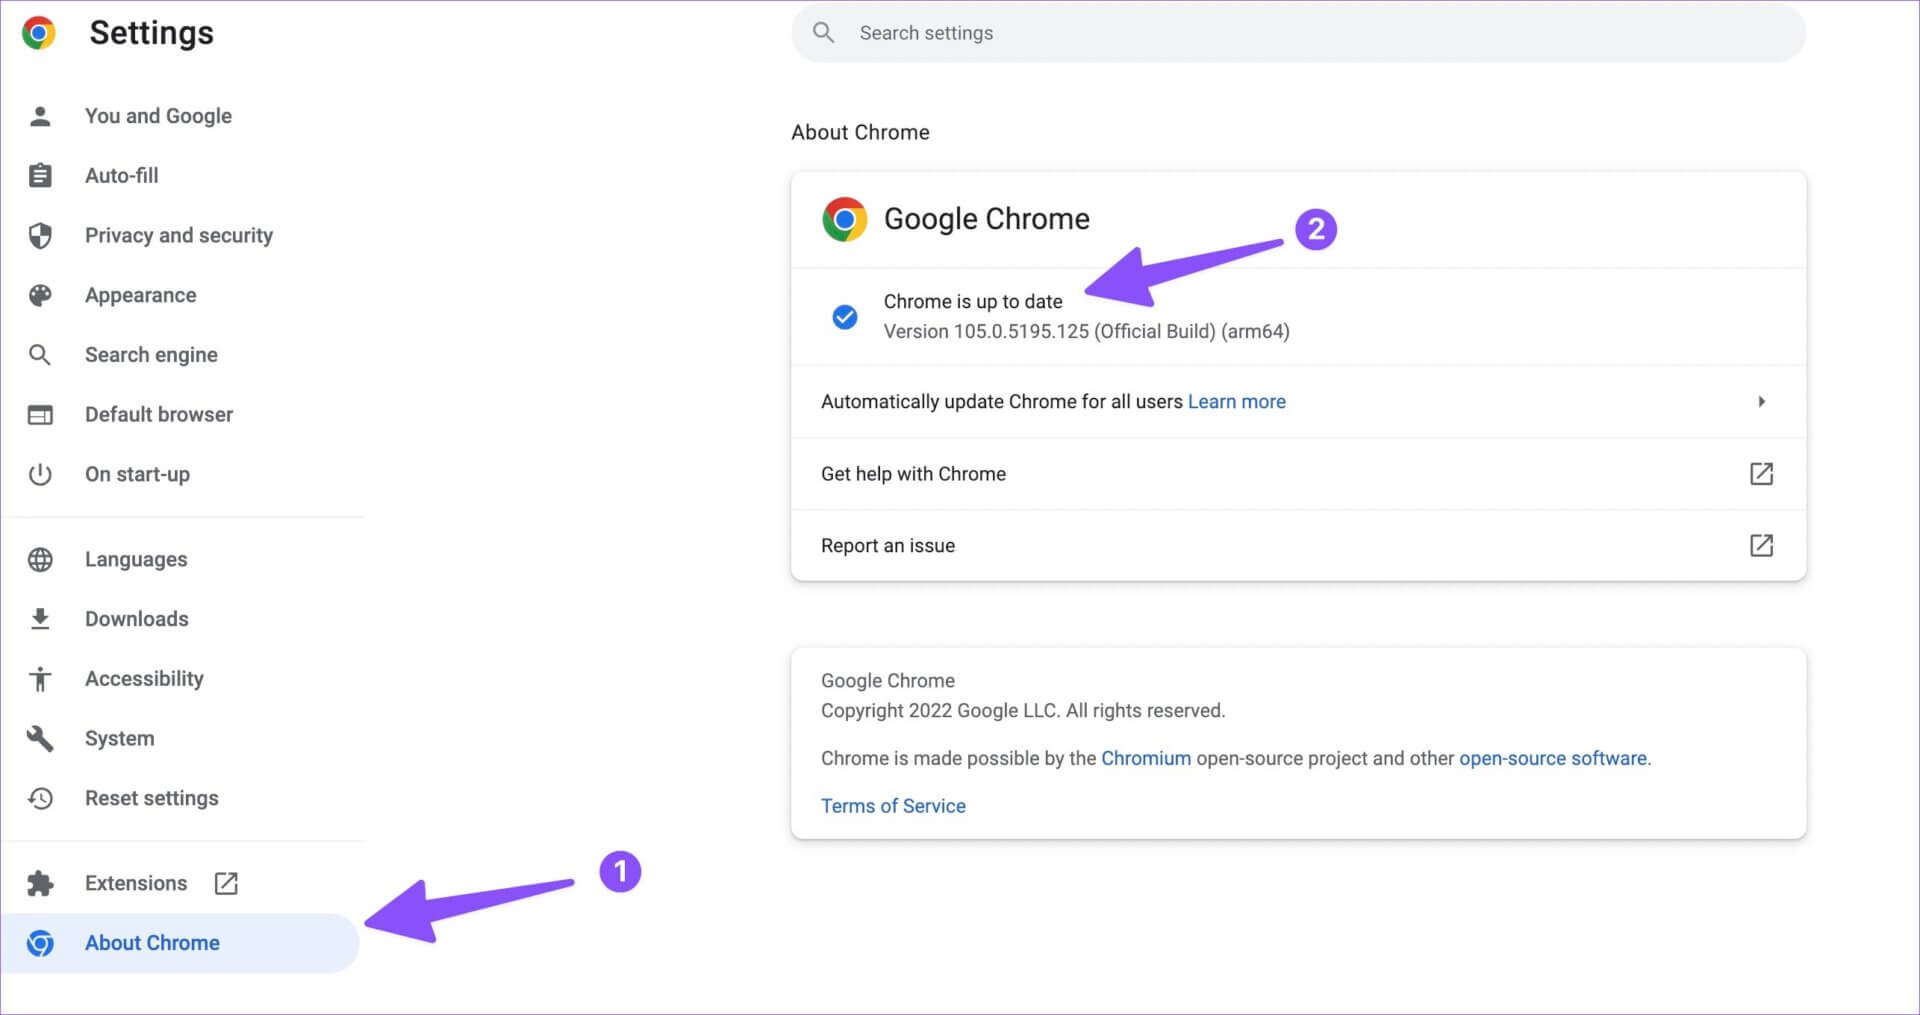Viewport: 1920px width, 1015px height.
Task: Click the globe icon for Languages
Action: pyautogui.click(x=40, y=560)
